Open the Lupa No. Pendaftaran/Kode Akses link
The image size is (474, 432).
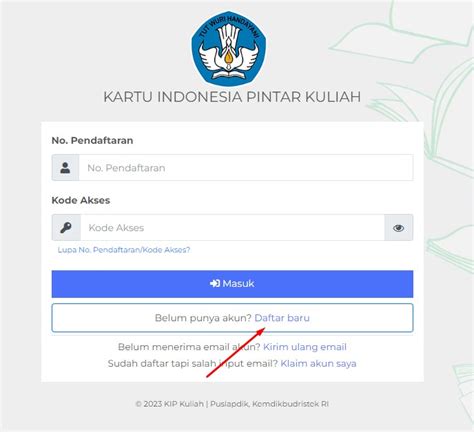(x=124, y=250)
